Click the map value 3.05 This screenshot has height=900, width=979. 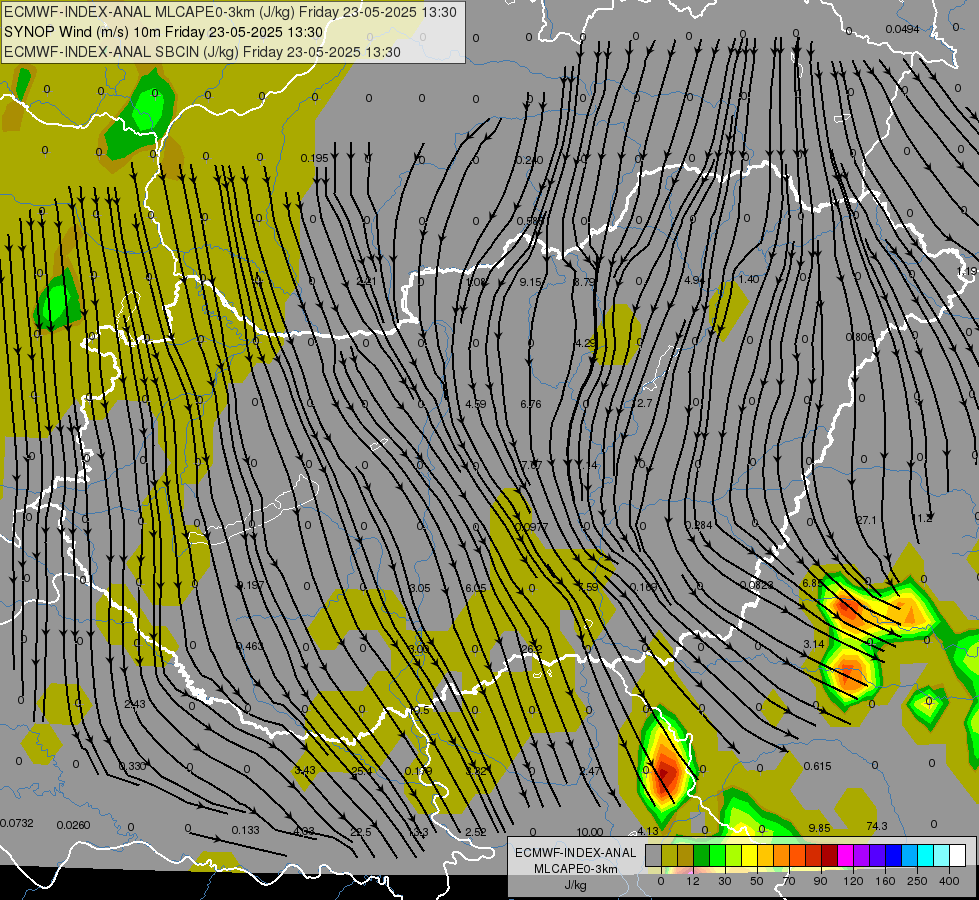click(x=420, y=588)
